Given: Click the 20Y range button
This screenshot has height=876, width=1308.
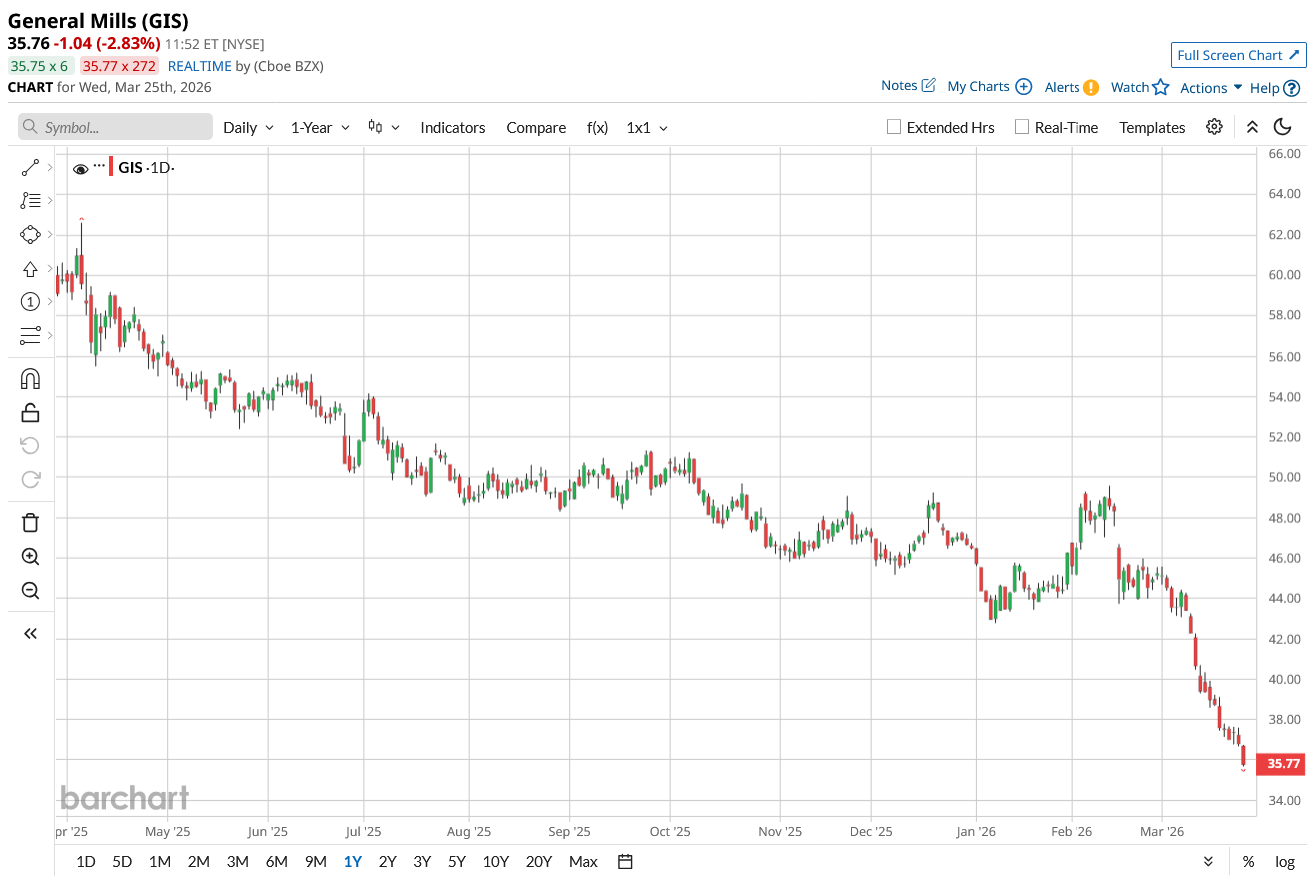Looking at the screenshot, I should click(x=539, y=861).
